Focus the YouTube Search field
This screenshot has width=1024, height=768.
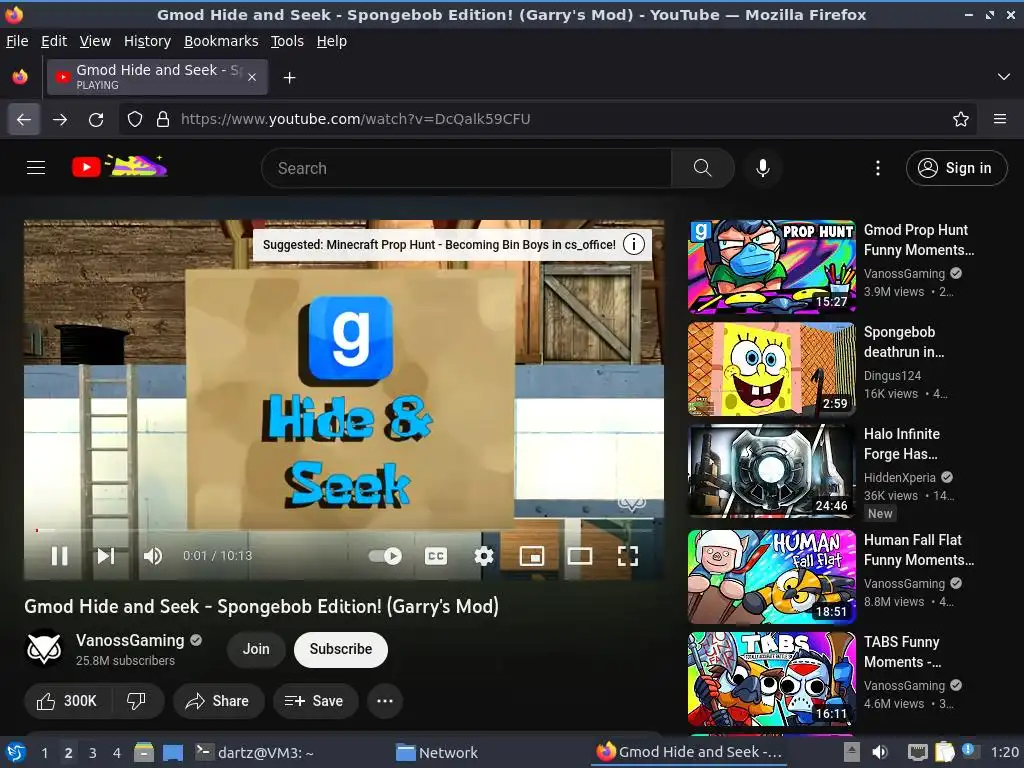pyautogui.click(x=466, y=168)
